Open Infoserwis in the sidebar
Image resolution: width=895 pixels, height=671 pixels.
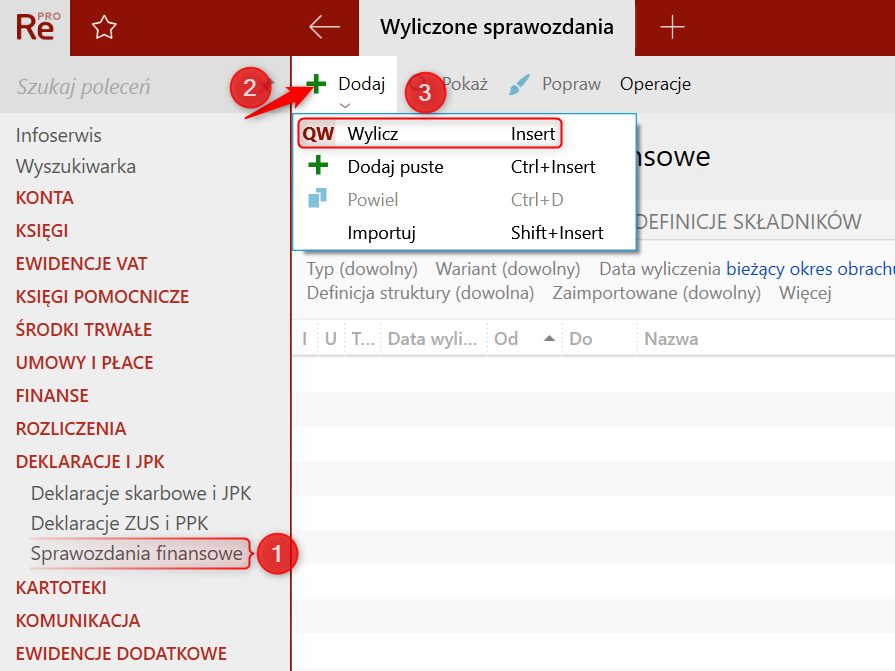pos(58,136)
